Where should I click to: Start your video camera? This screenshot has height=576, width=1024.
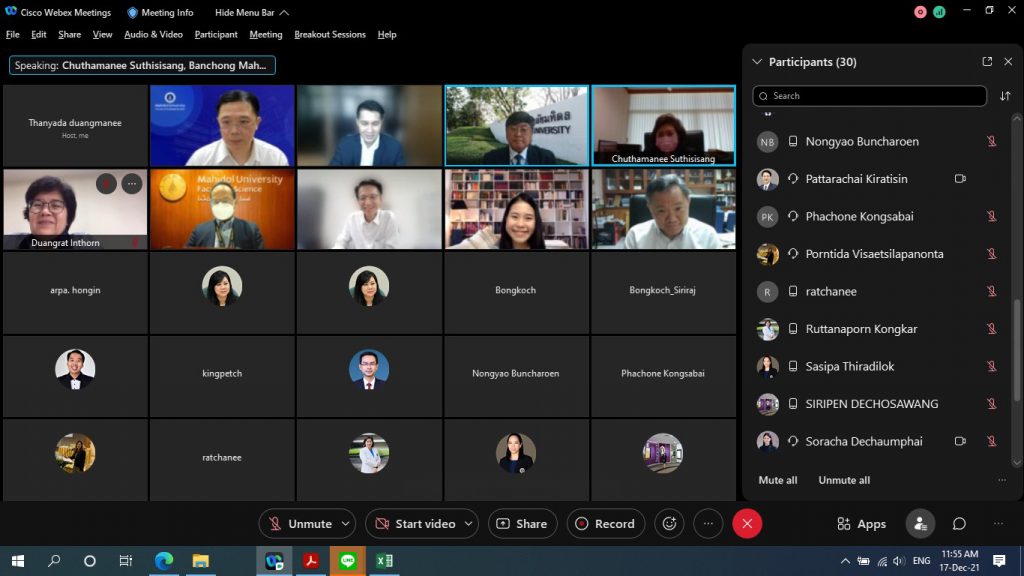[413, 524]
